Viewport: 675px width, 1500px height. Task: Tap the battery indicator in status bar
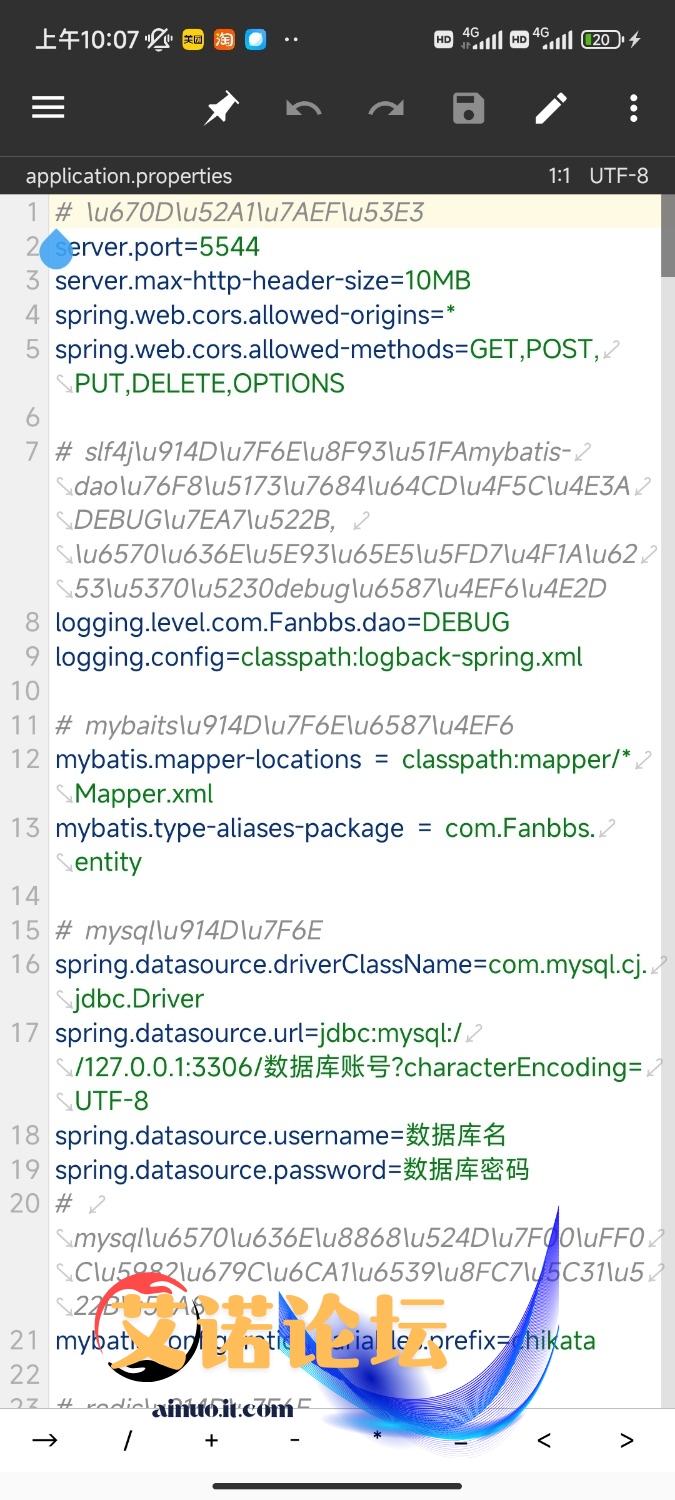604,40
